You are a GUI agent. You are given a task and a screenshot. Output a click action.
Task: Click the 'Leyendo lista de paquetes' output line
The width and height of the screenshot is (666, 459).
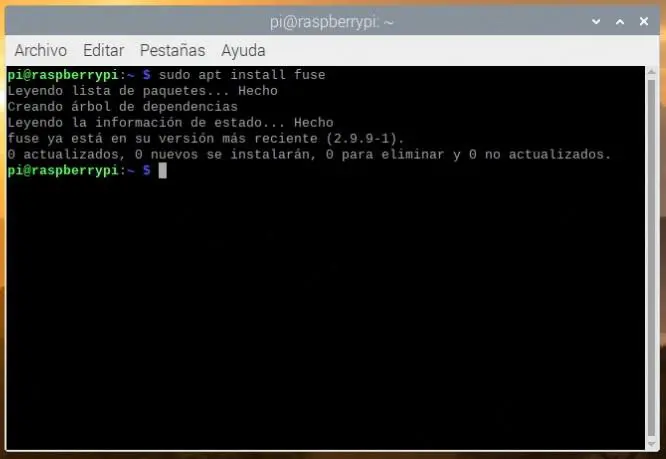click(142, 91)
